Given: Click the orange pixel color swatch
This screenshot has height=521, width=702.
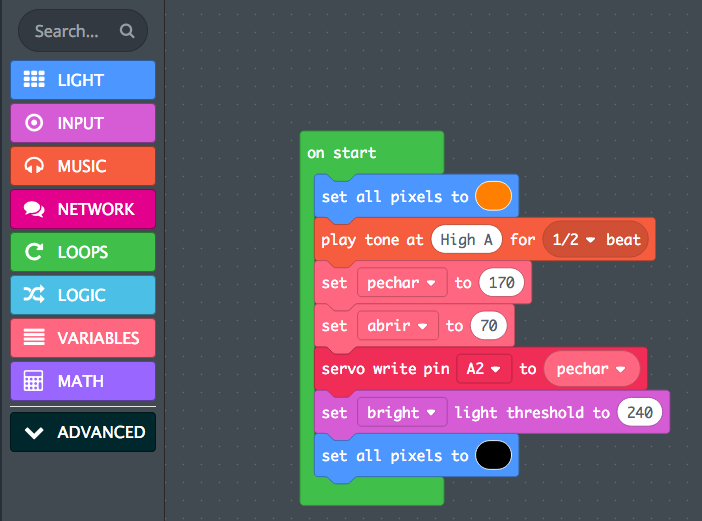Looking at the screenshot, I should tap(494, 196).
